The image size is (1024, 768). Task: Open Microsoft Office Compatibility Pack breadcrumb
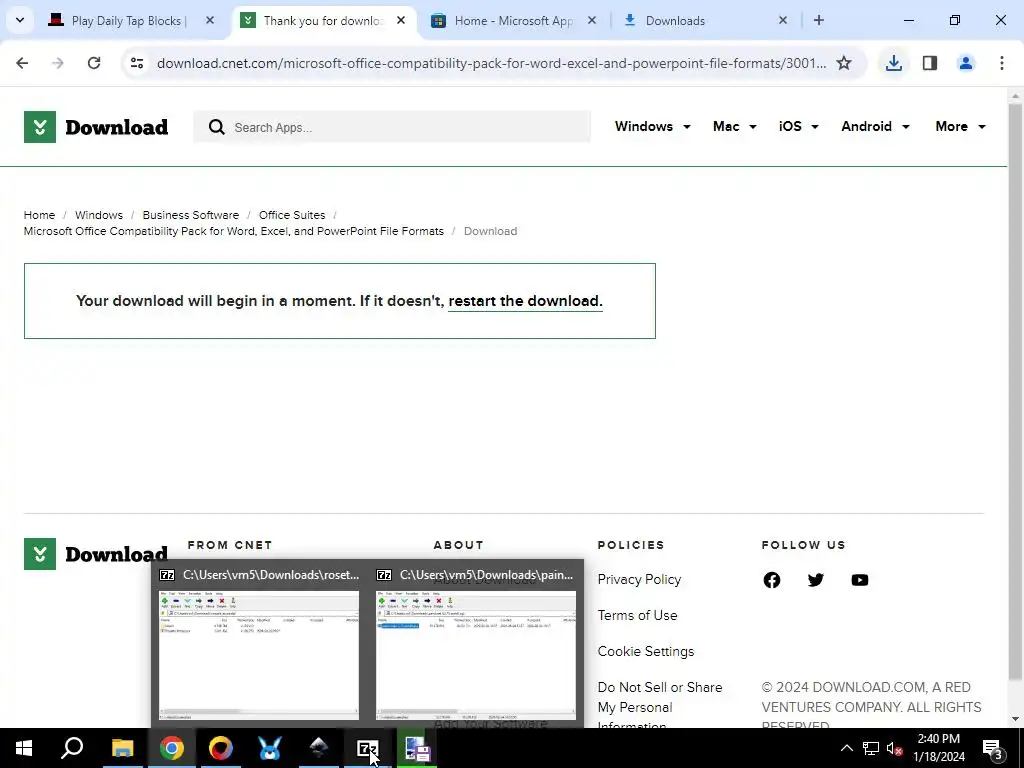234,231
